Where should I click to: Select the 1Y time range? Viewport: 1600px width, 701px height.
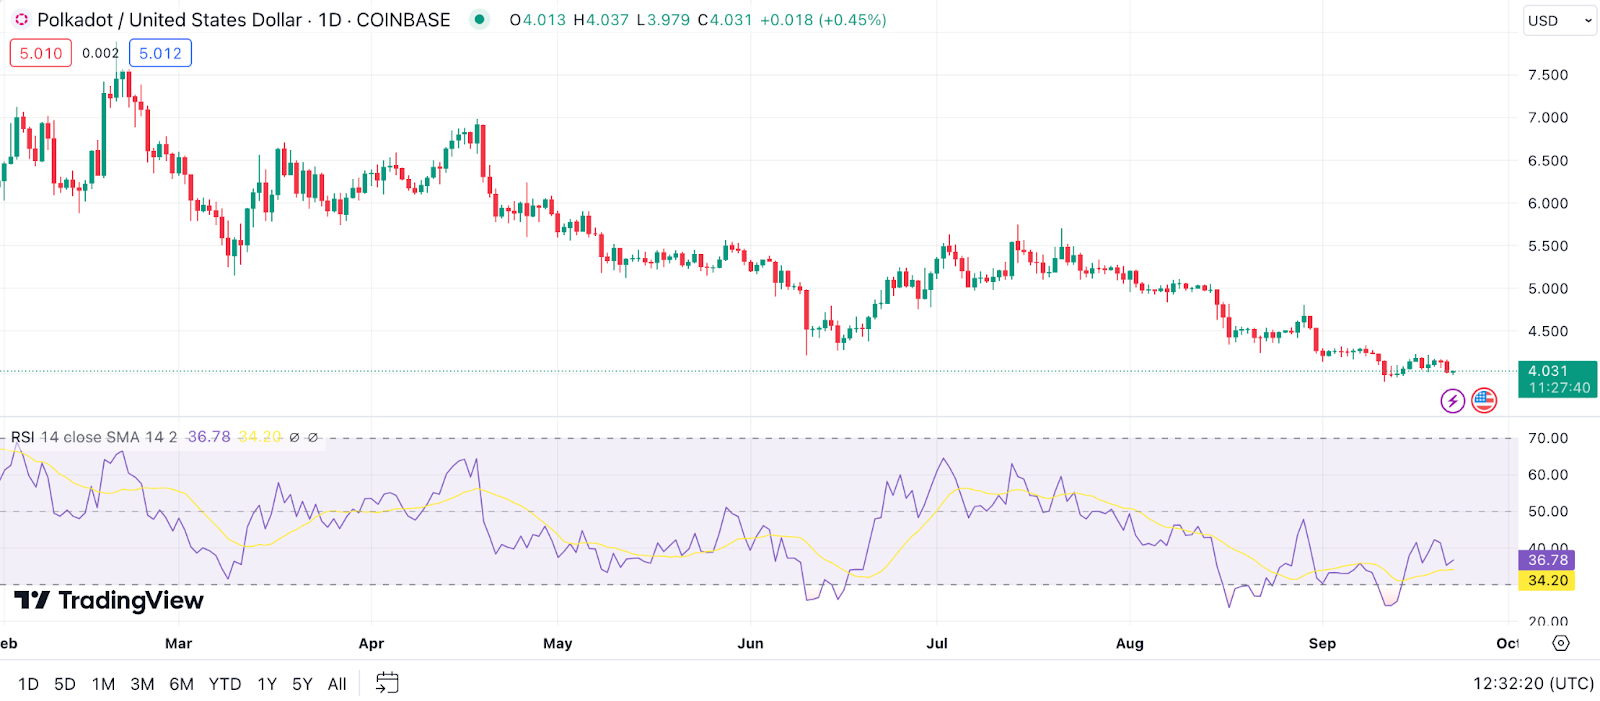point(267,684)
